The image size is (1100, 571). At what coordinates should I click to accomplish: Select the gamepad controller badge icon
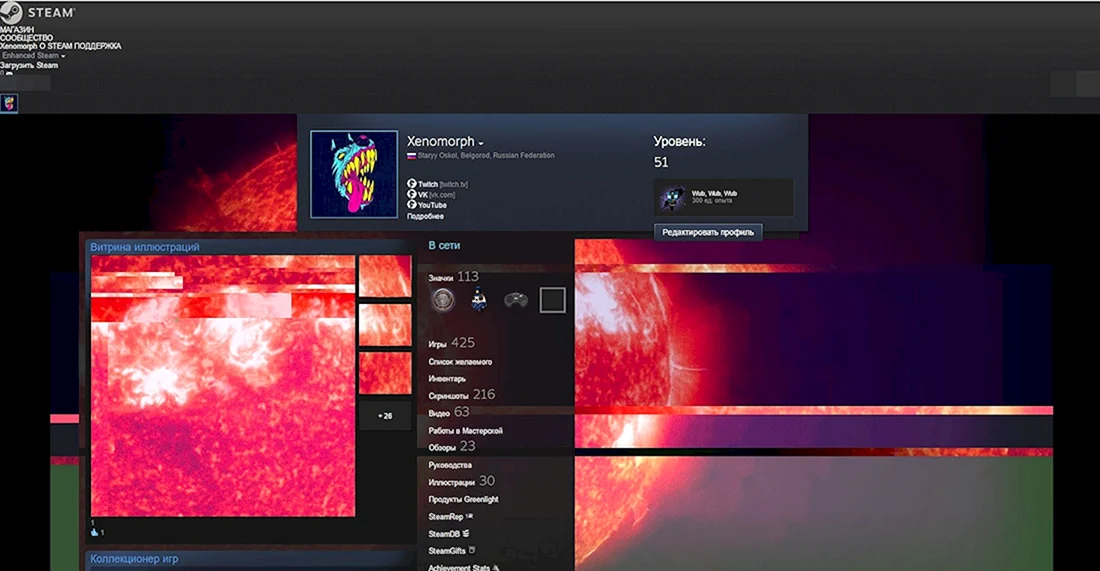coord(516,300)
